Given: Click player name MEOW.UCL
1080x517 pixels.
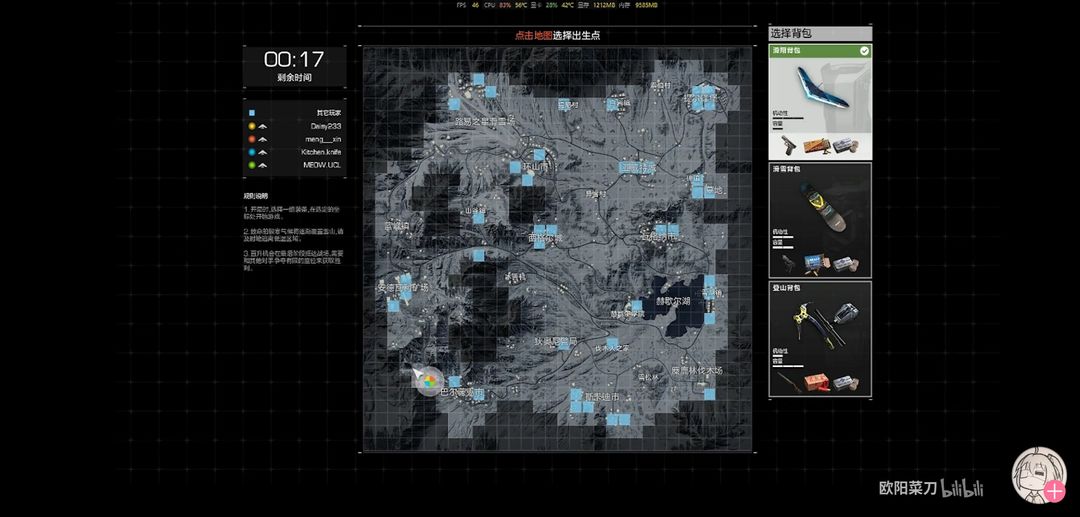Looking at the screenshot, I should [322, 165].
